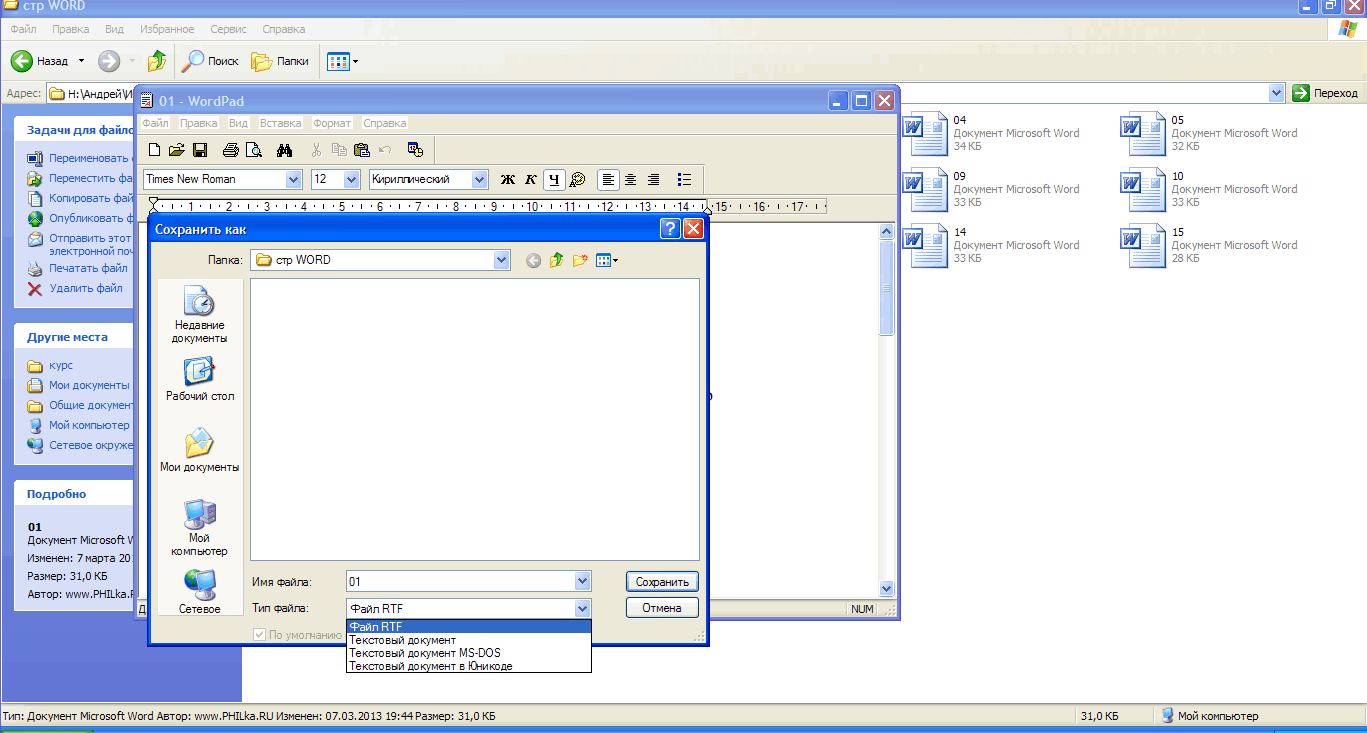Go up one level in save dialog
The image size is (1367, 733).
click(x=556, y=261)
